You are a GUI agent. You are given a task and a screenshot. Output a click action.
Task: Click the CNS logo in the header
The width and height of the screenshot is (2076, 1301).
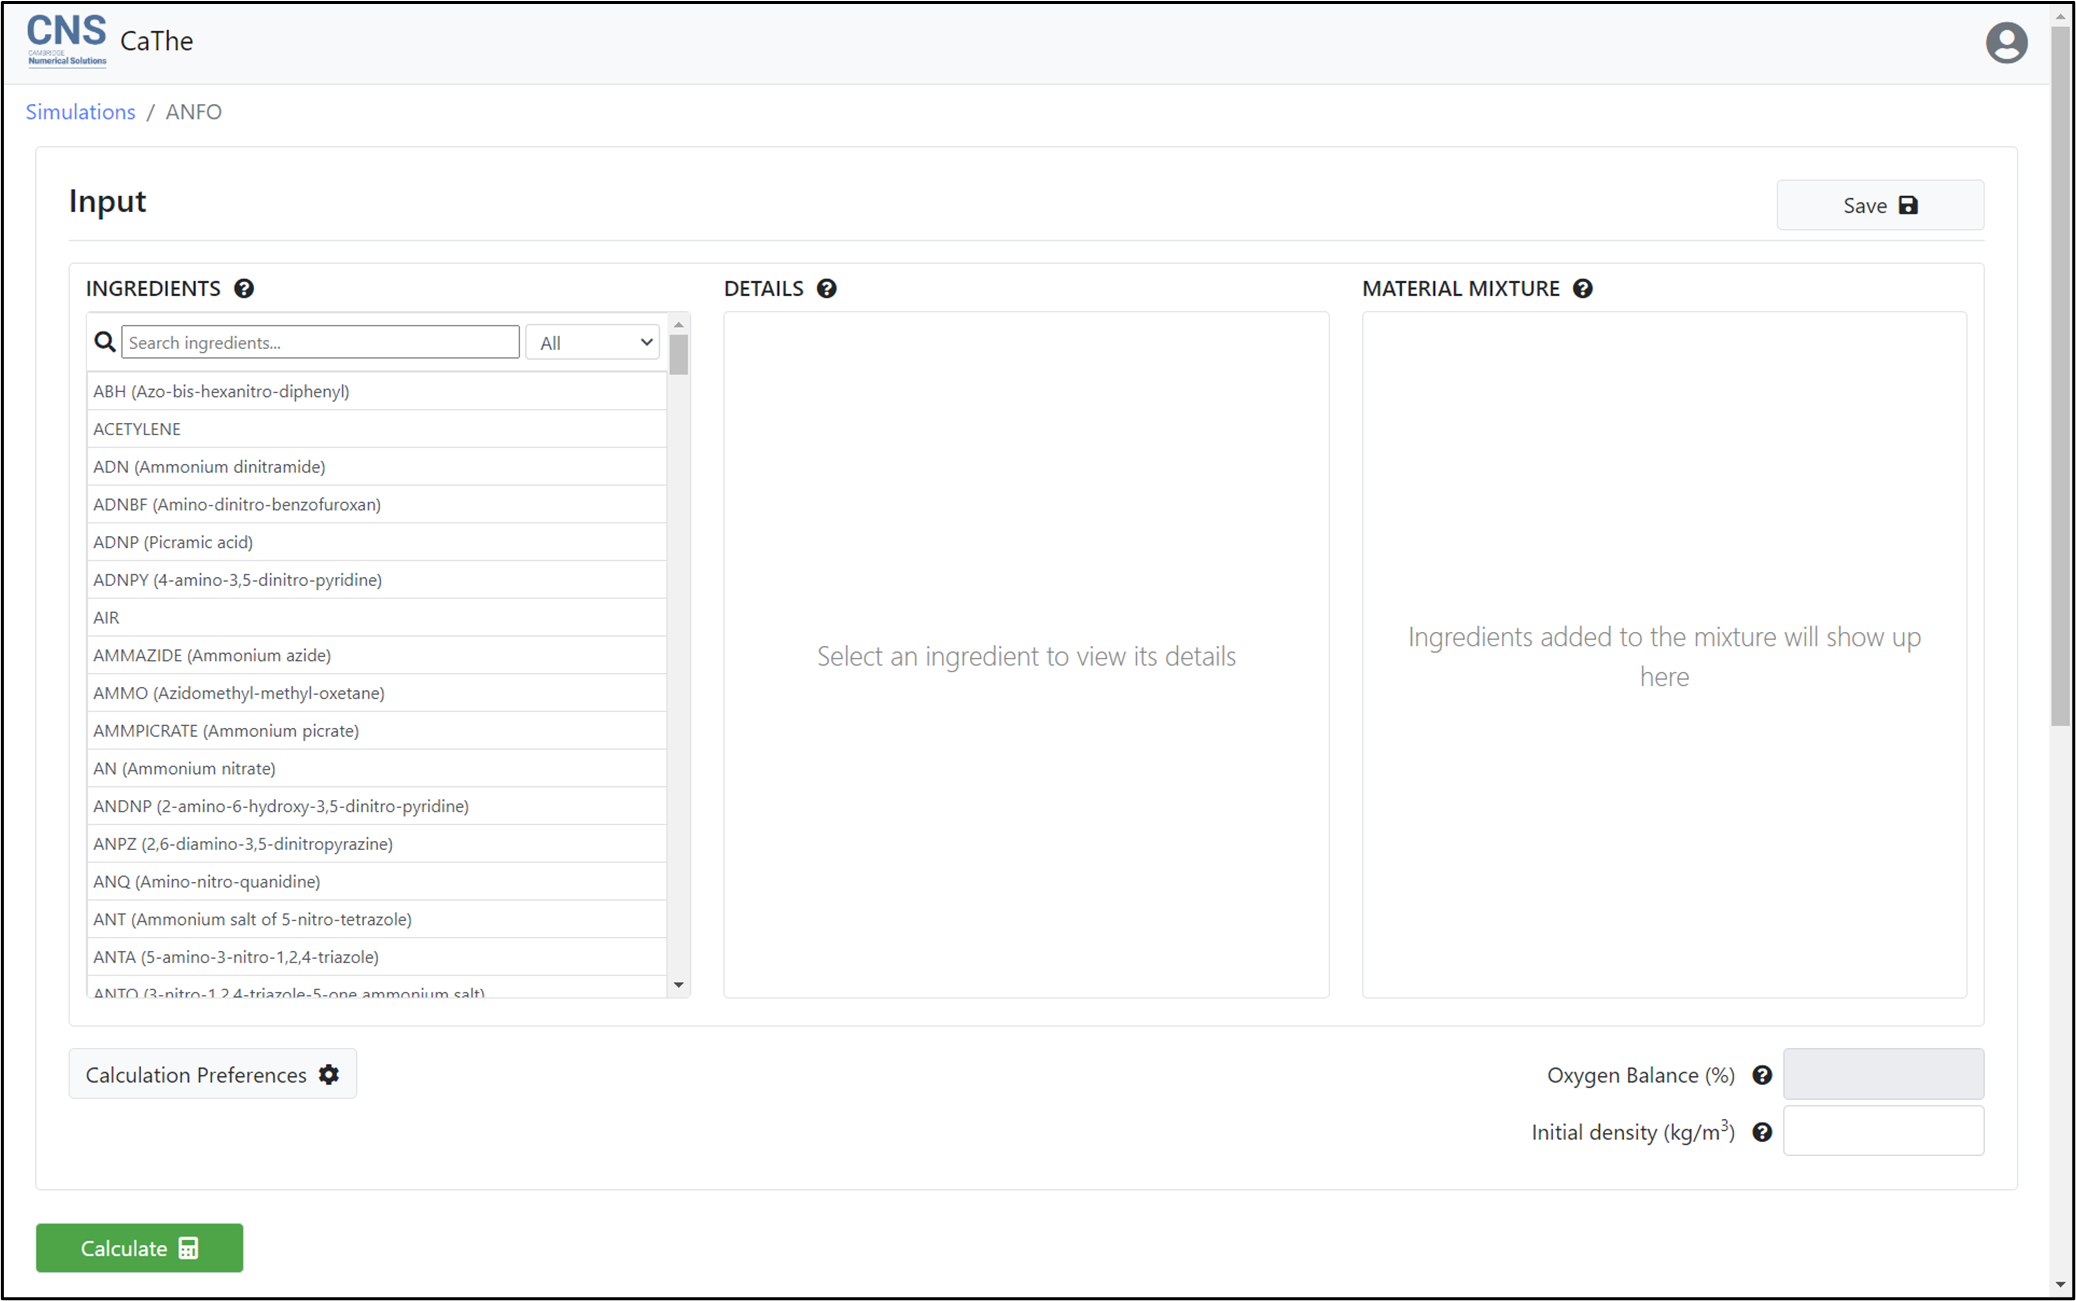click(66, 40)
